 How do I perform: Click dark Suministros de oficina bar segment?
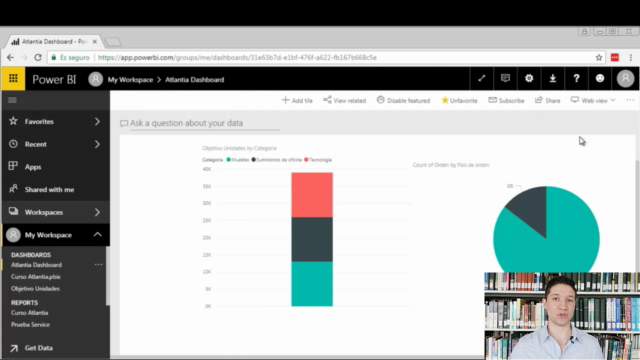(312, 239)
